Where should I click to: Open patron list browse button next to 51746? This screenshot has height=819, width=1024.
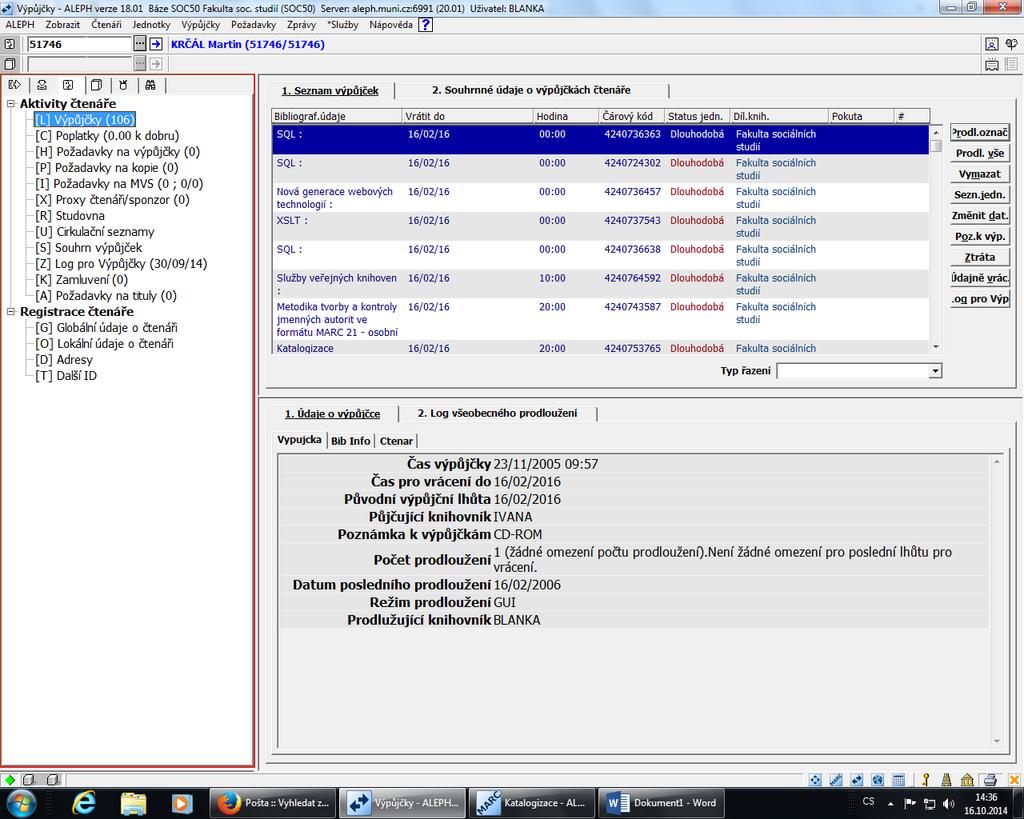point(140,44)
